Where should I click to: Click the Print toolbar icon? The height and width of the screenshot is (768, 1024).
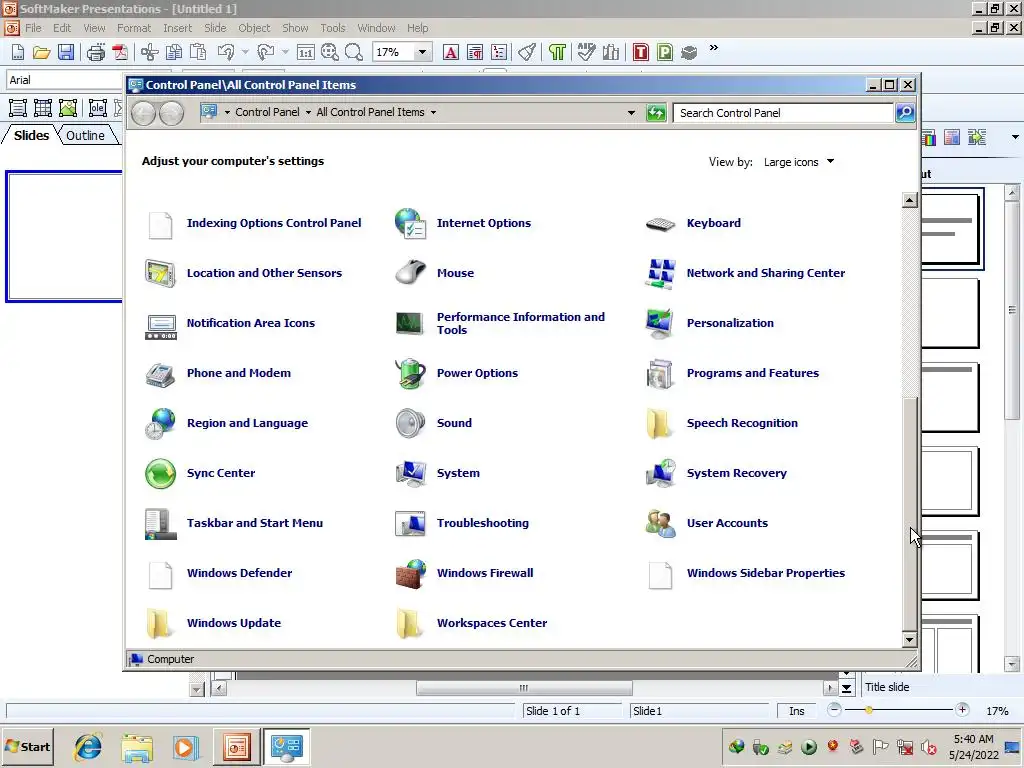tap(96, 52)
